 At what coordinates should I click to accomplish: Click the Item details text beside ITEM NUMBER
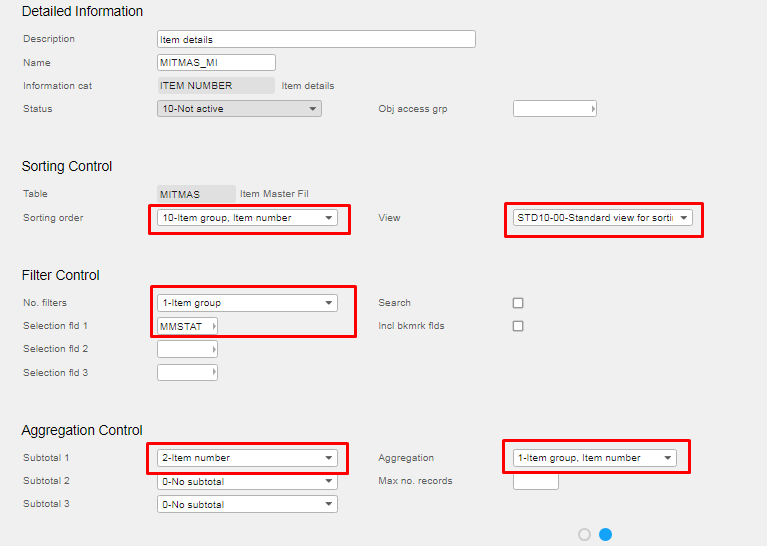pos(308,86)
